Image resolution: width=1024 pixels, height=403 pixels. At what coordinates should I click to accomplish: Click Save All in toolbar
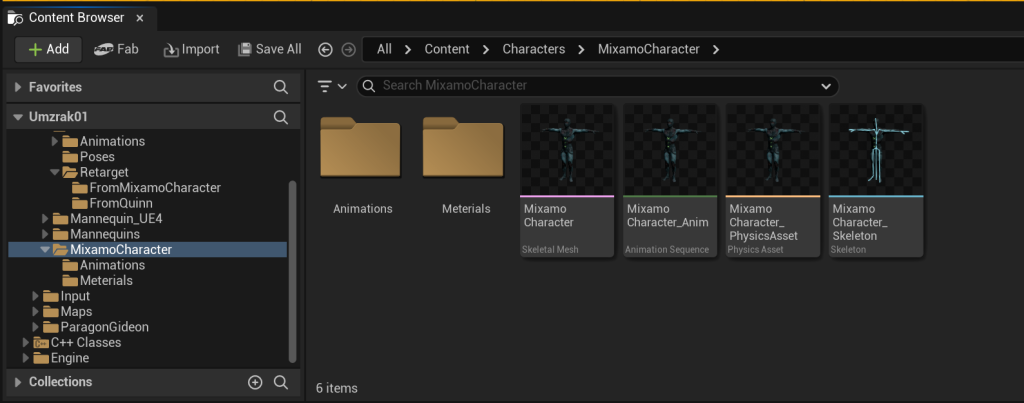(270, 49)
